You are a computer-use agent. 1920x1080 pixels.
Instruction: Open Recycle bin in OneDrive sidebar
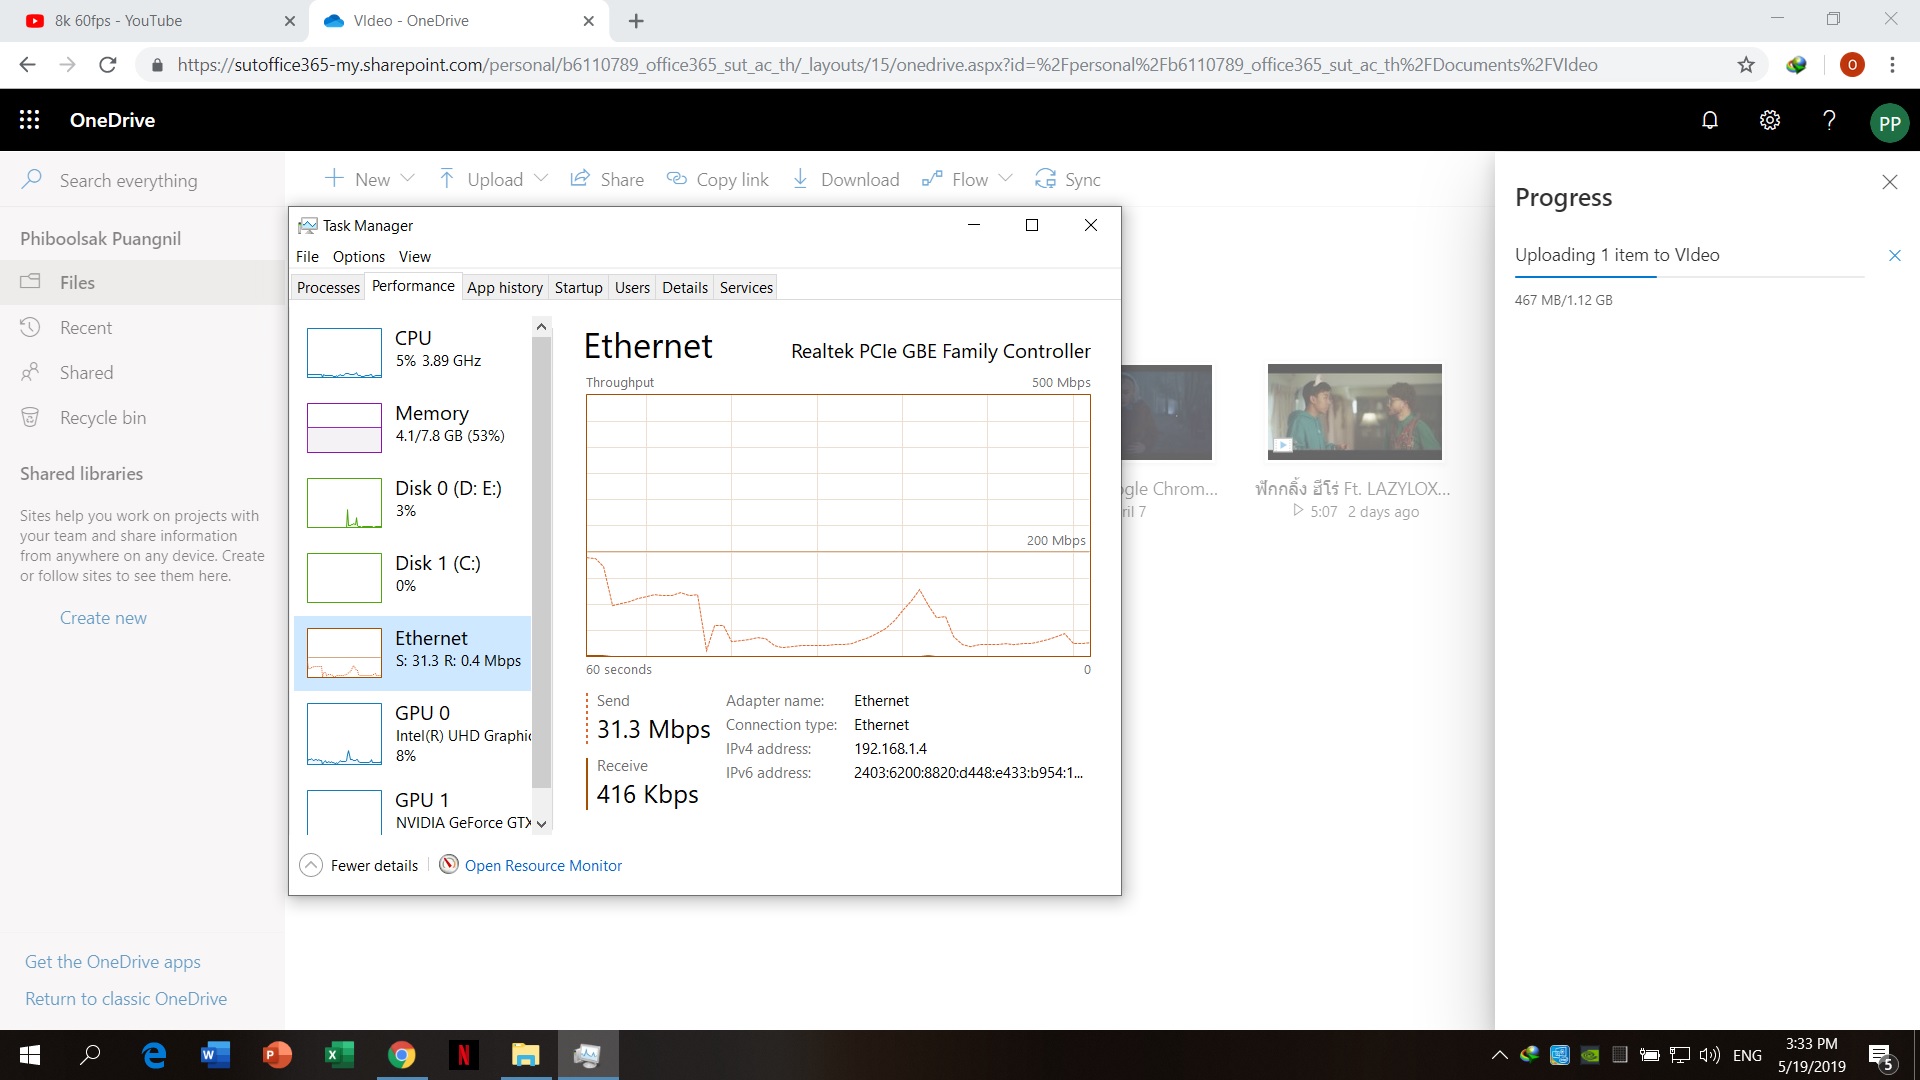click(142, 418)
